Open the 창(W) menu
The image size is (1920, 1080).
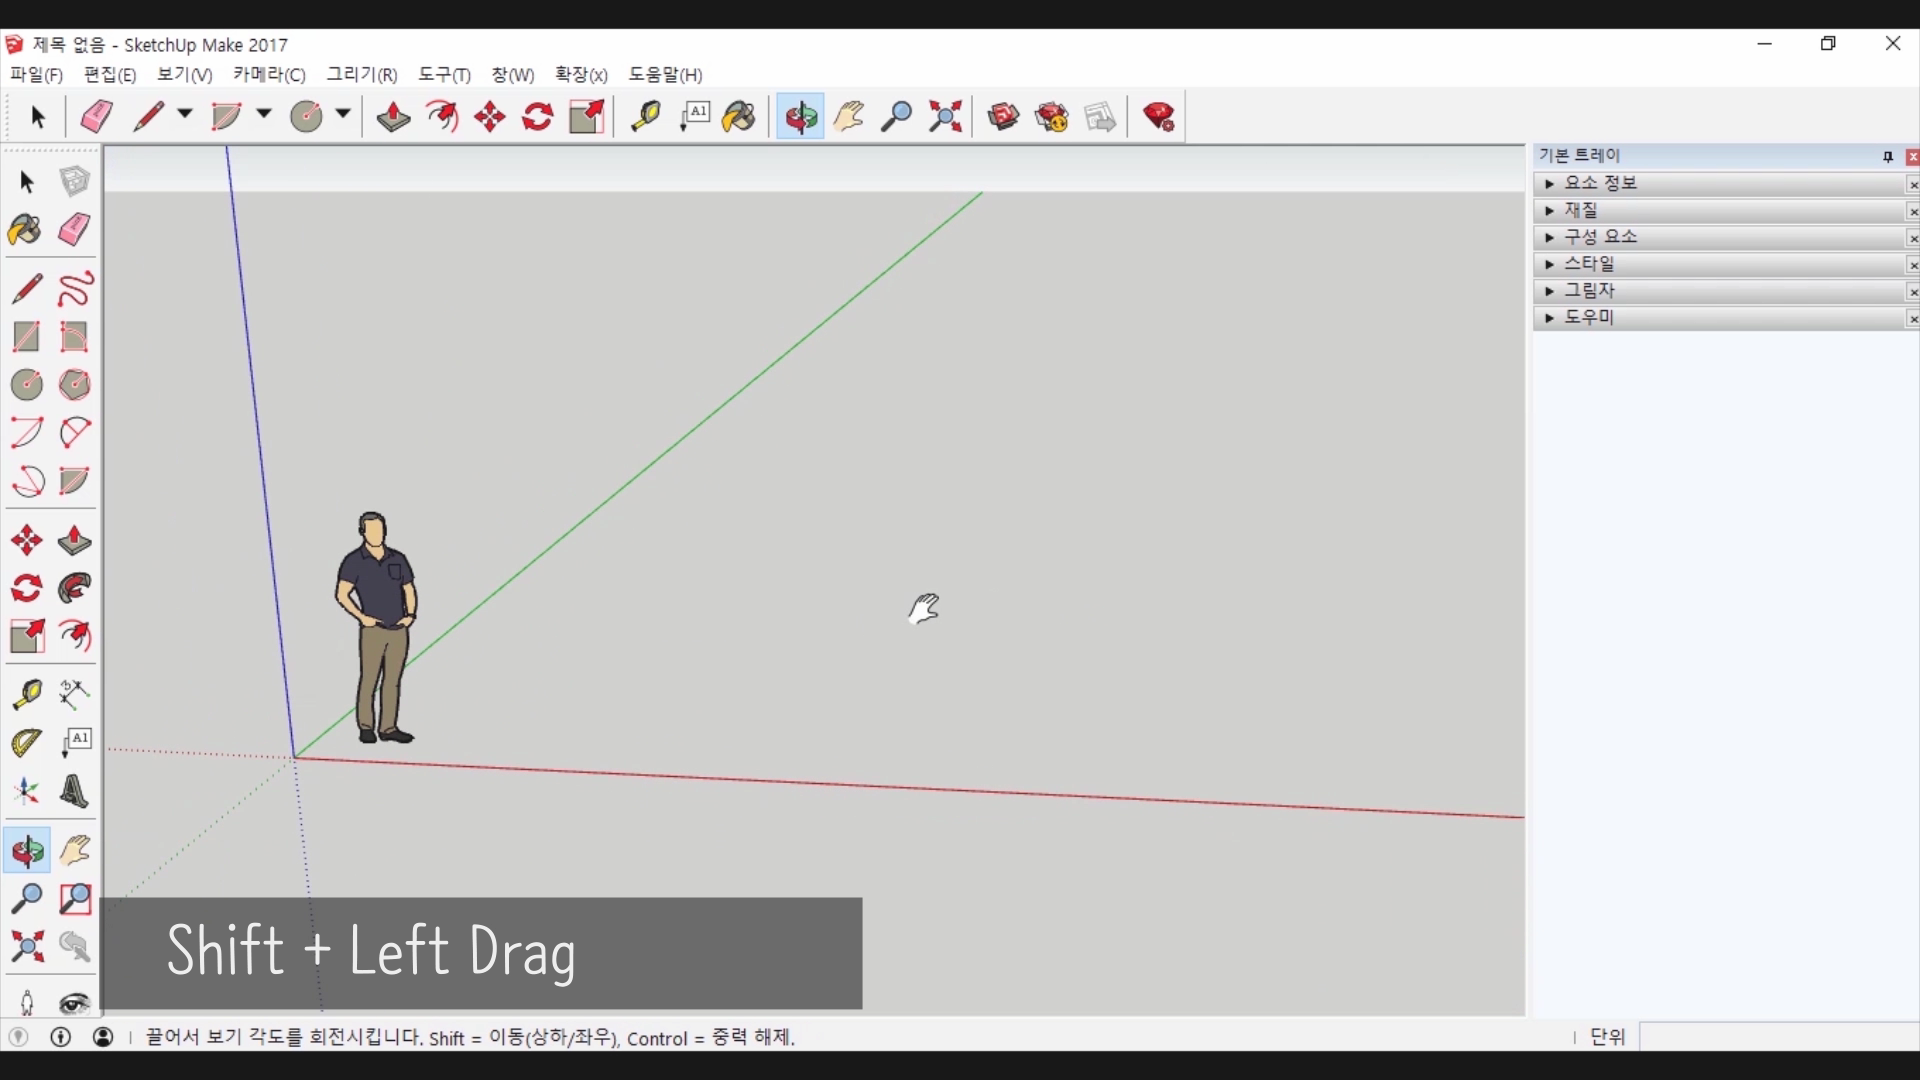tap(513, 75)
